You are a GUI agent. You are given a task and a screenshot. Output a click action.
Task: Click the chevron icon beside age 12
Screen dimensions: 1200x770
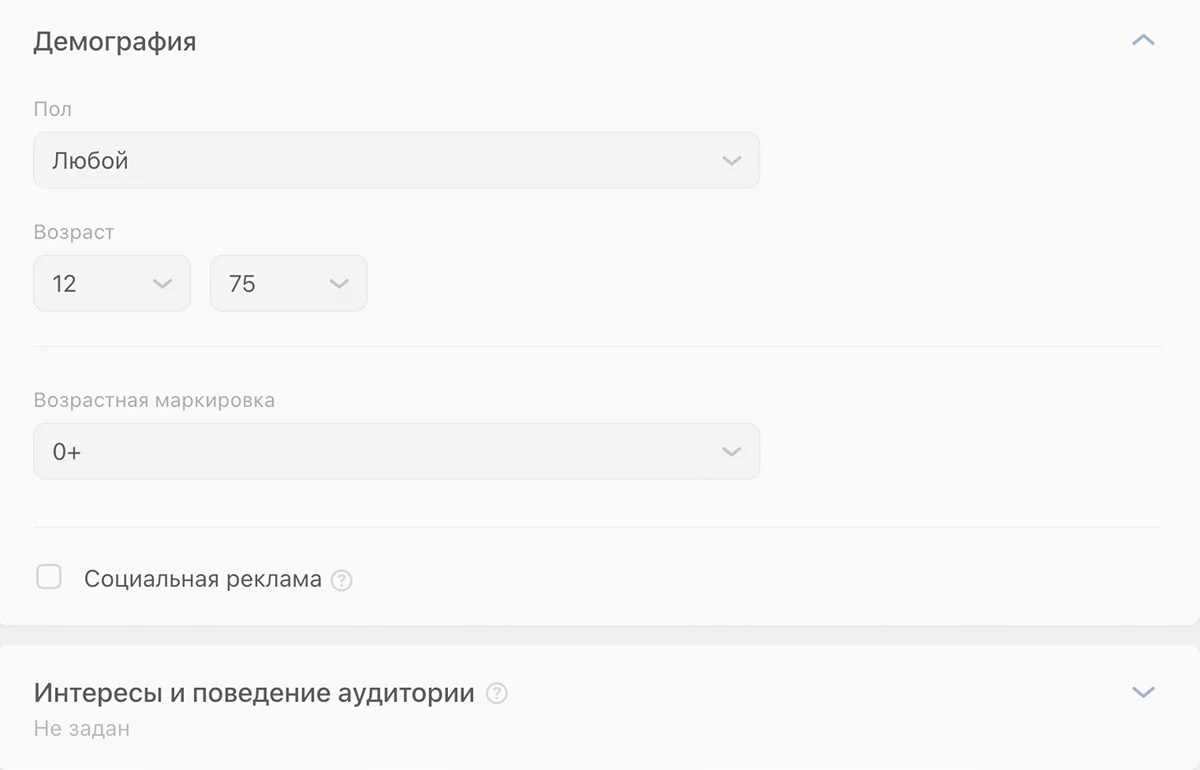[x=162, y=284]
